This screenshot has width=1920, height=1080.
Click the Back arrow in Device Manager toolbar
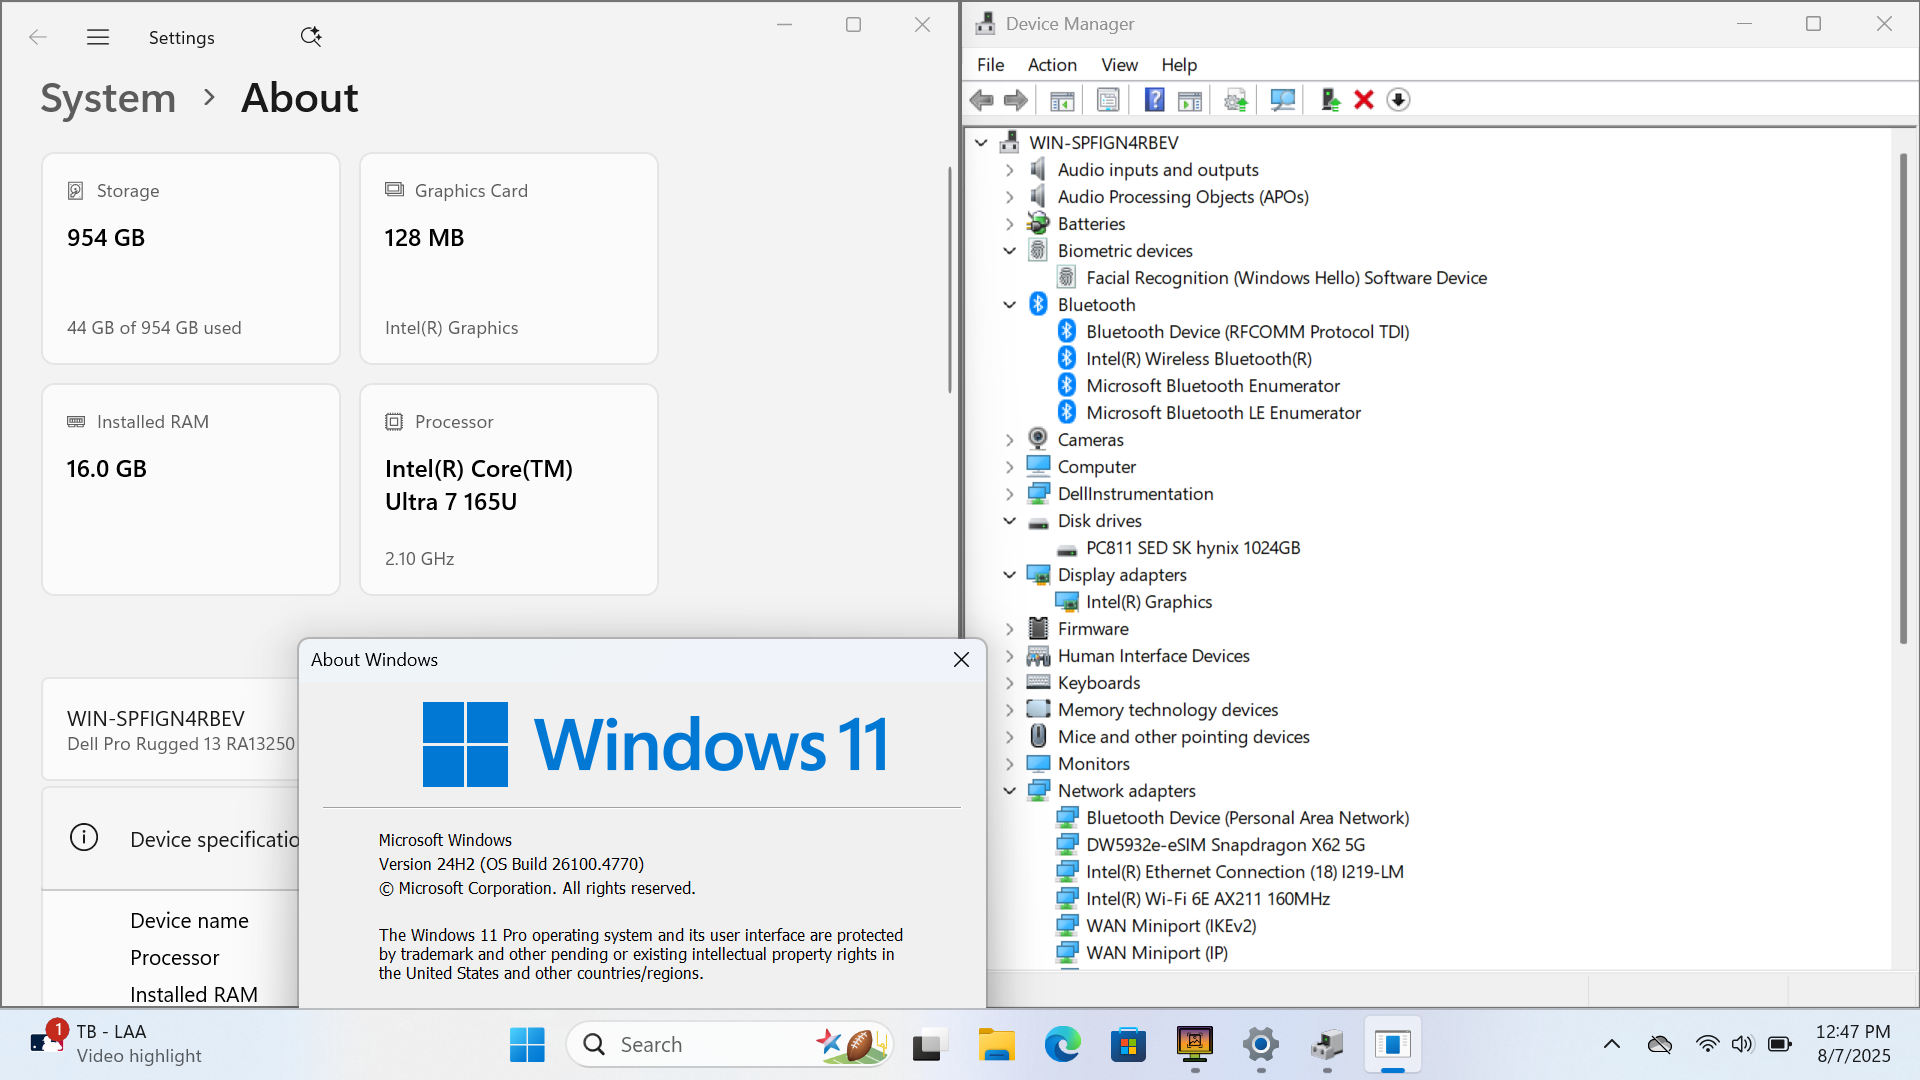click(x=982, y=100)
